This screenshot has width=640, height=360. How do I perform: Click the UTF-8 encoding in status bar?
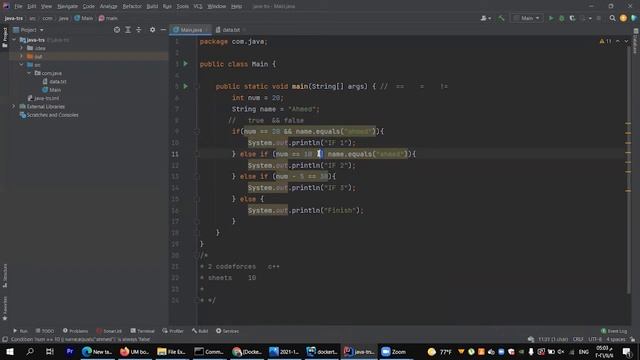click(595, 339)
